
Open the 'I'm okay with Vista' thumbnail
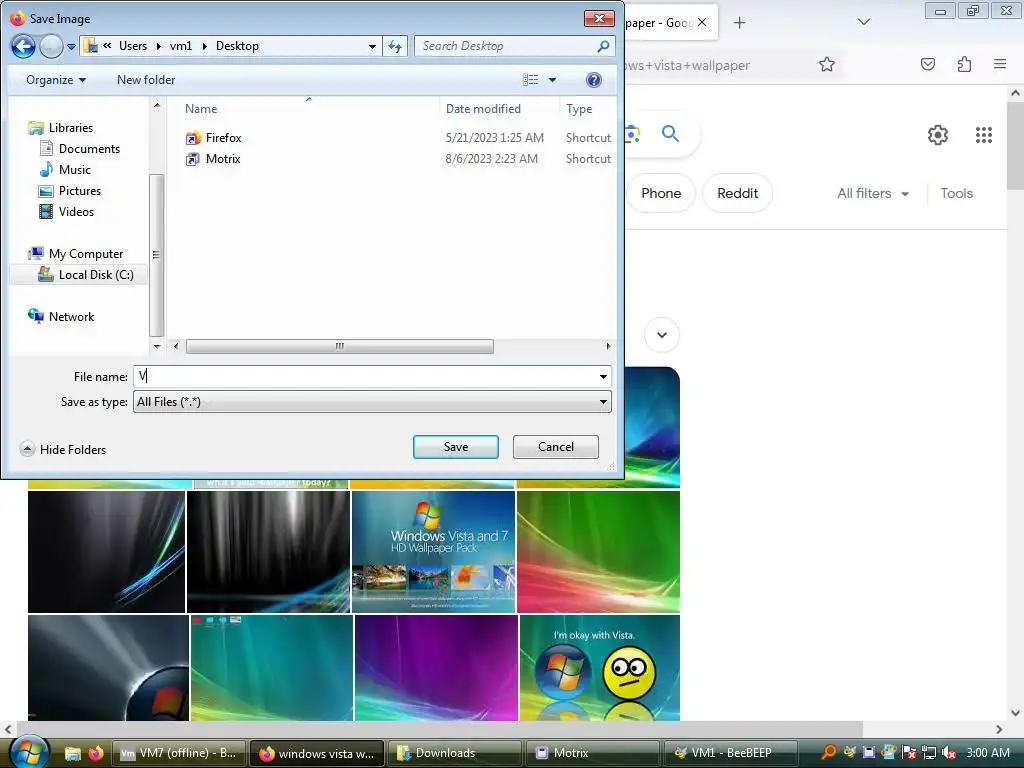pyautogui.click(x=600, y=667)
